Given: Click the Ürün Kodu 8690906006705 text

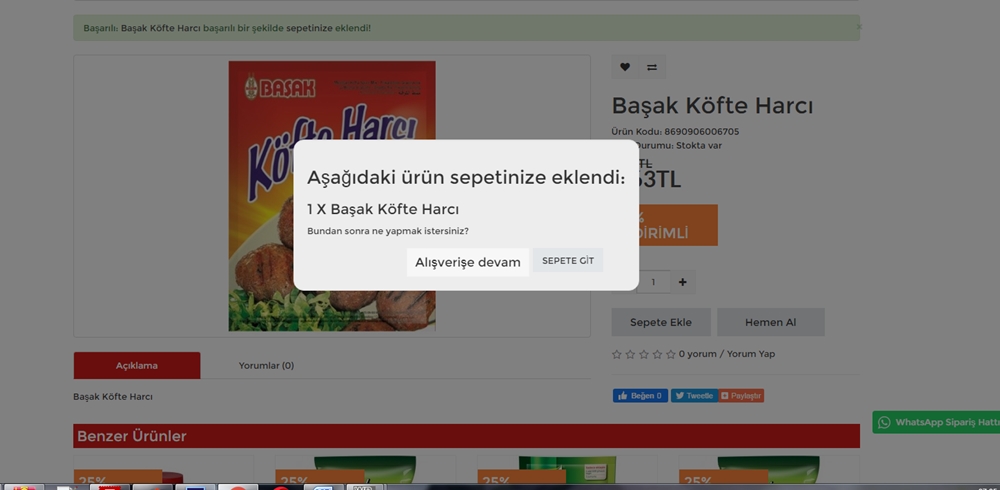Looking at the screenshot, I should [x=675, y=131].
